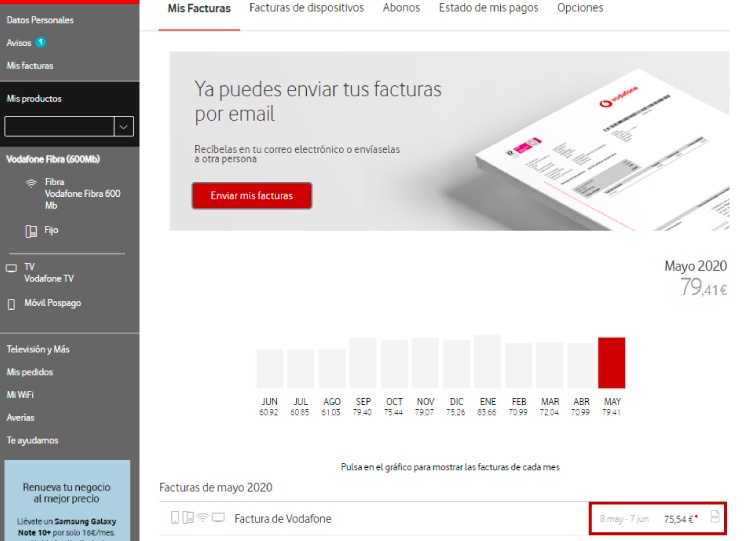Open Datos Personales in sidebar
The height and width of the screenshot is (541, 750).
[x=40, y=20]
